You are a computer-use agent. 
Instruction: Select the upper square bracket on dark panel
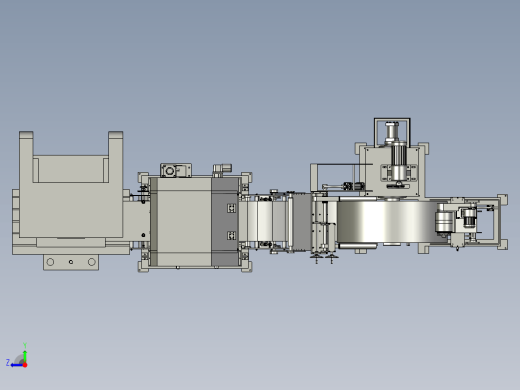pos(231,208)
